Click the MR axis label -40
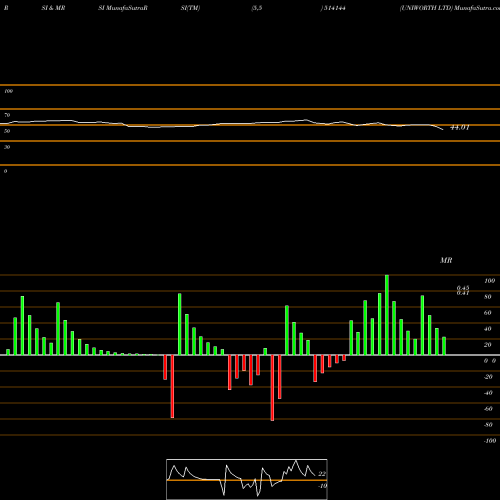Image resolution: width=500 pixels, height=500 pixels. point(488,393)
